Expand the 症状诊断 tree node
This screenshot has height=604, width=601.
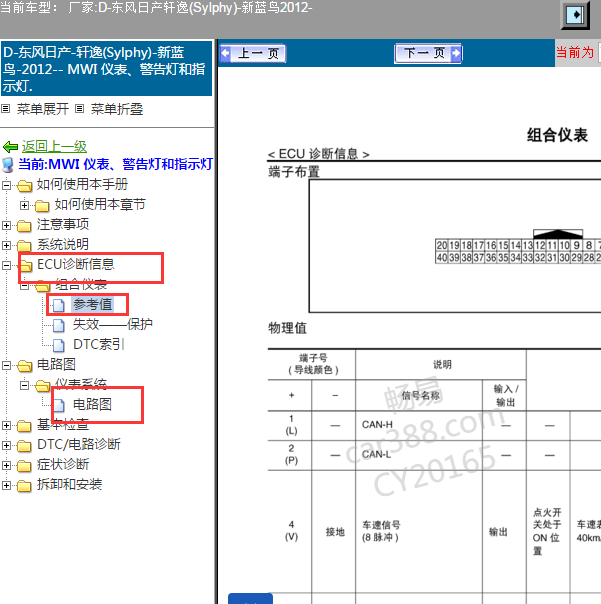click(6, 465)
